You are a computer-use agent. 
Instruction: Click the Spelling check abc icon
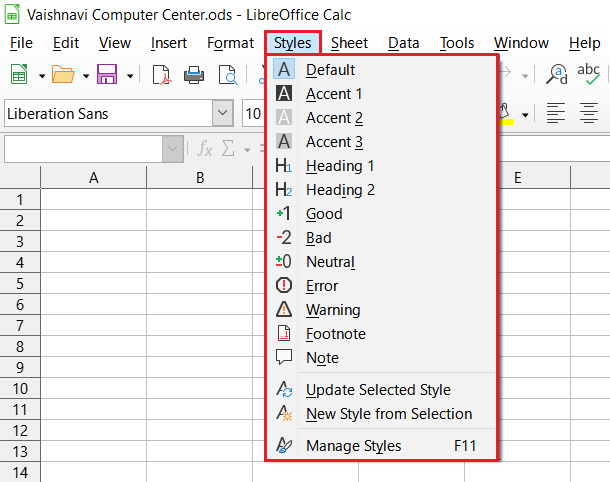tap(588, 74)
